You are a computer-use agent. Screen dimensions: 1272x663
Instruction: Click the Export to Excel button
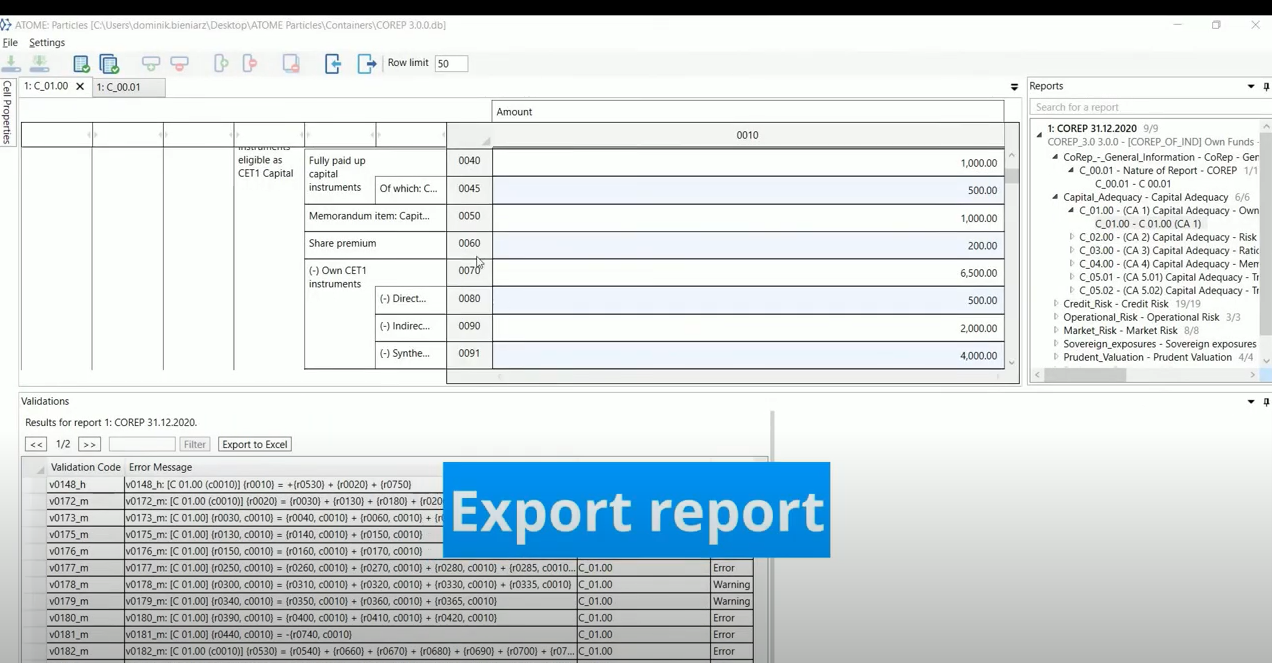click(254, 445)
